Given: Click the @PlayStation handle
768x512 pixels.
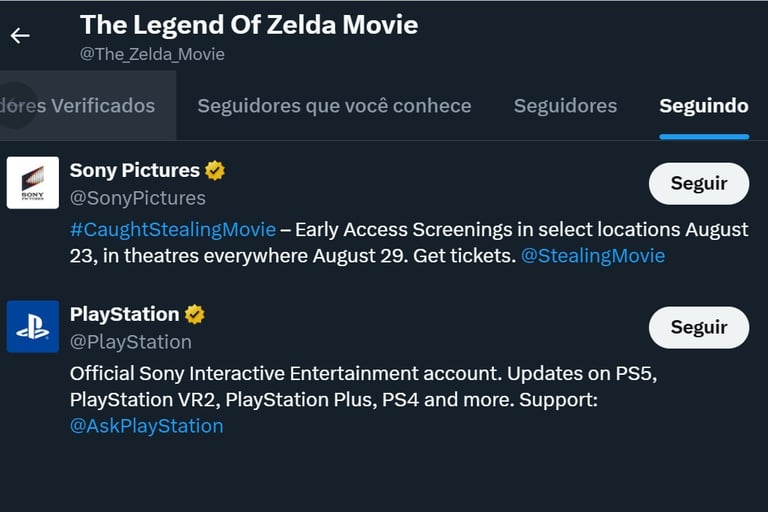Looking at the screenshot, I should tap(131, 342).
